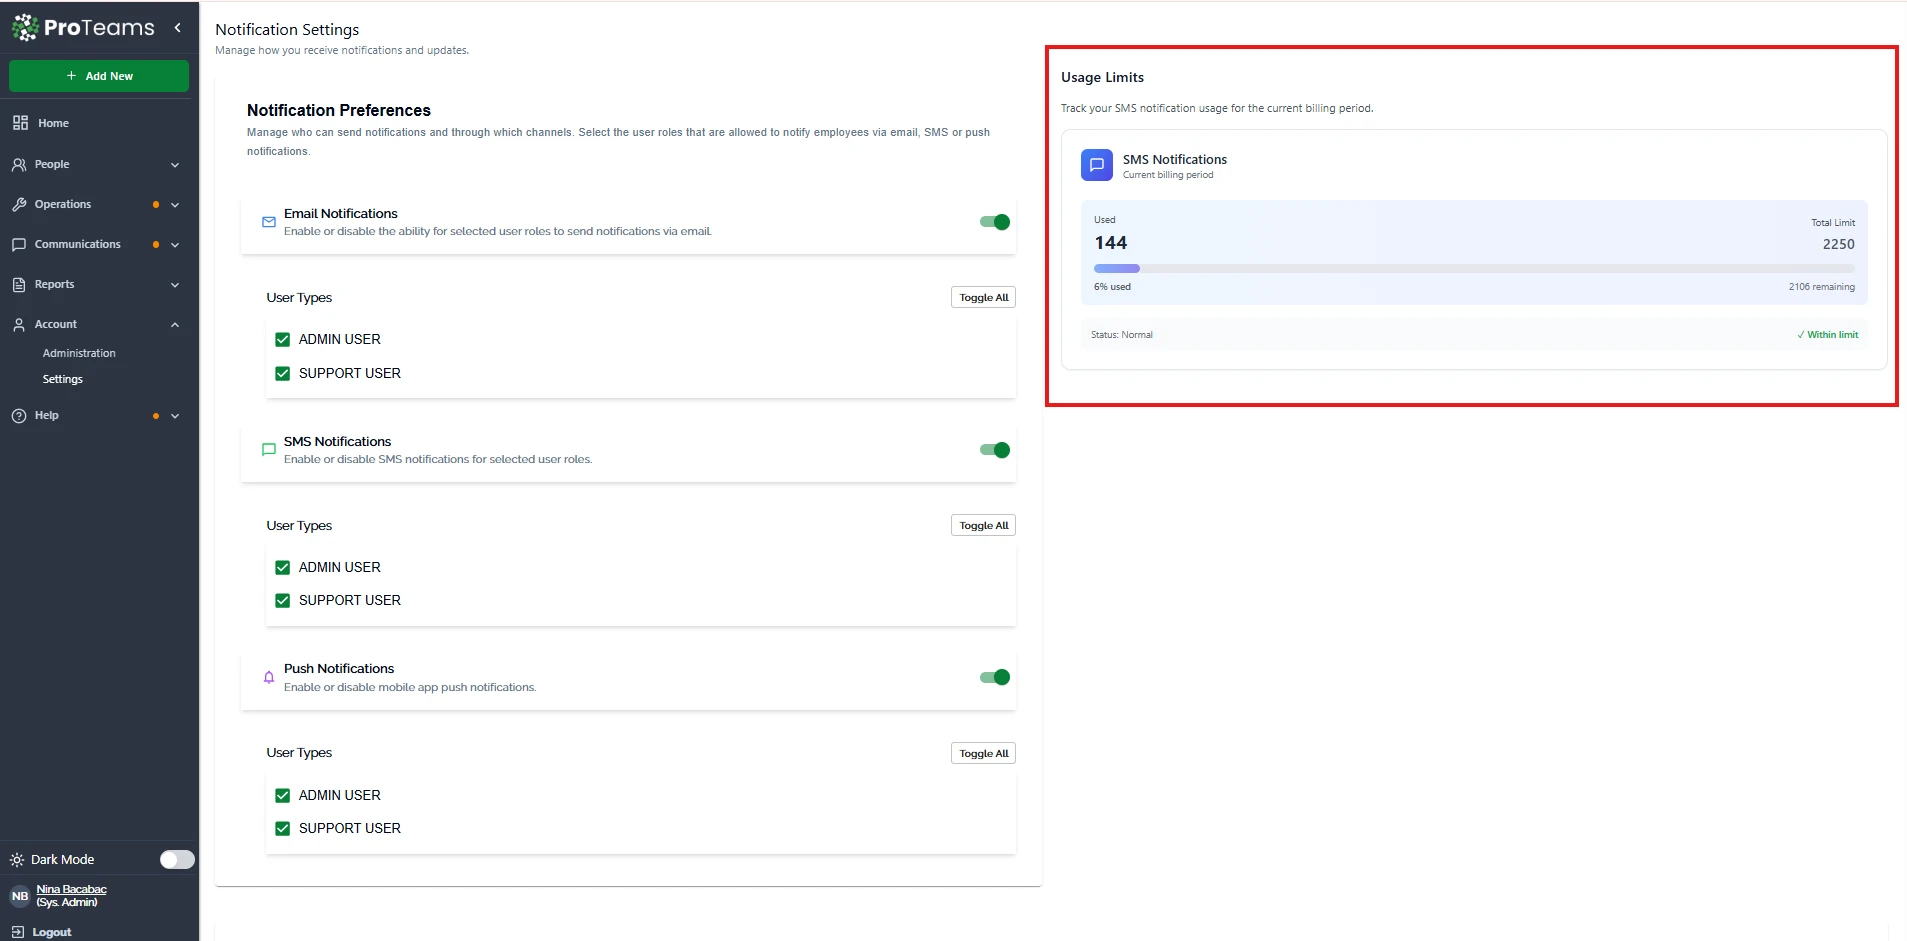Click the Reports document icon
The image size is (1907, 941).
coord(19,284)
